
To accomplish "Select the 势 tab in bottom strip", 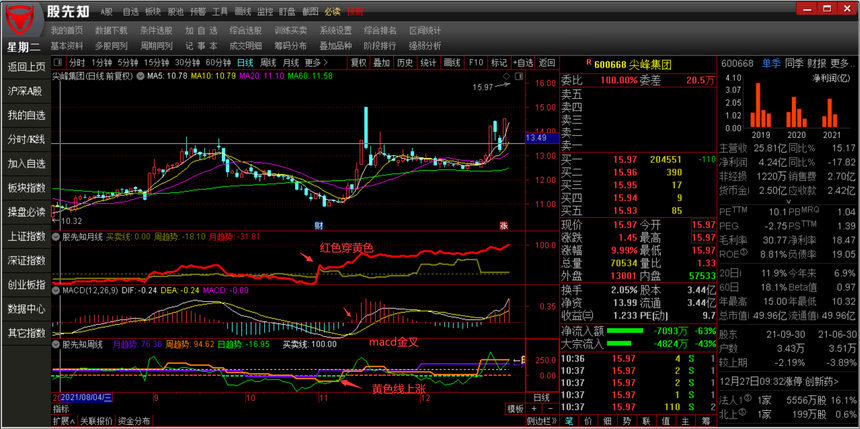I will [627, 421].
